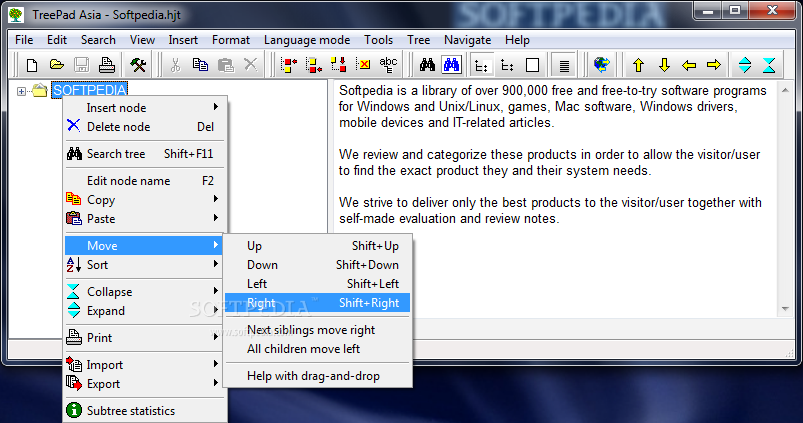This screenshot has width=803, height=423.
Task: Click the yellow left arrow icon
Action: click(689, 65)
